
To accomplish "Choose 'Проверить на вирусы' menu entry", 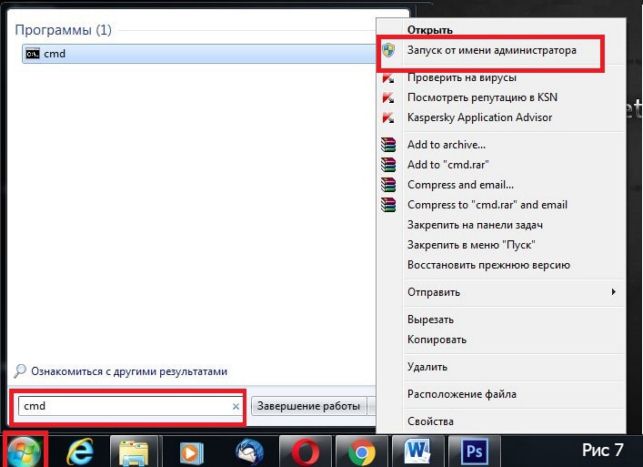I will (x=462, y=77).
